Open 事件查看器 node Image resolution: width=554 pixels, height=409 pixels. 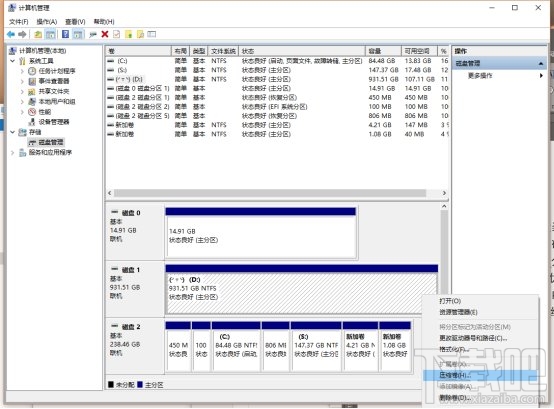pyautogui.click(x=54, y=81)
